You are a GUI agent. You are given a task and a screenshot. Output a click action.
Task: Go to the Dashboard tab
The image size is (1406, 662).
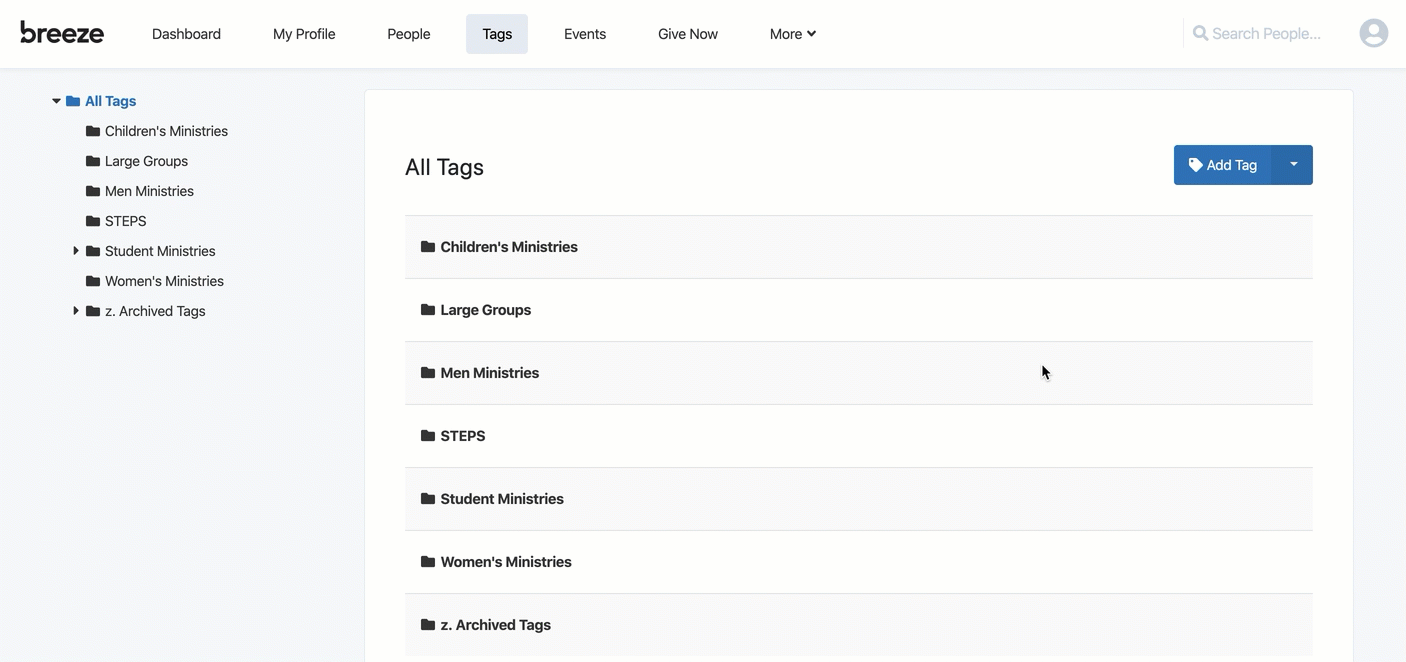point(186,34)
